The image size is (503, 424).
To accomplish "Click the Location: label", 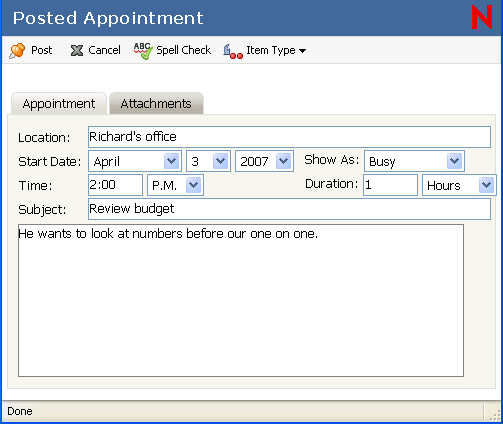I will coord(44,138).
